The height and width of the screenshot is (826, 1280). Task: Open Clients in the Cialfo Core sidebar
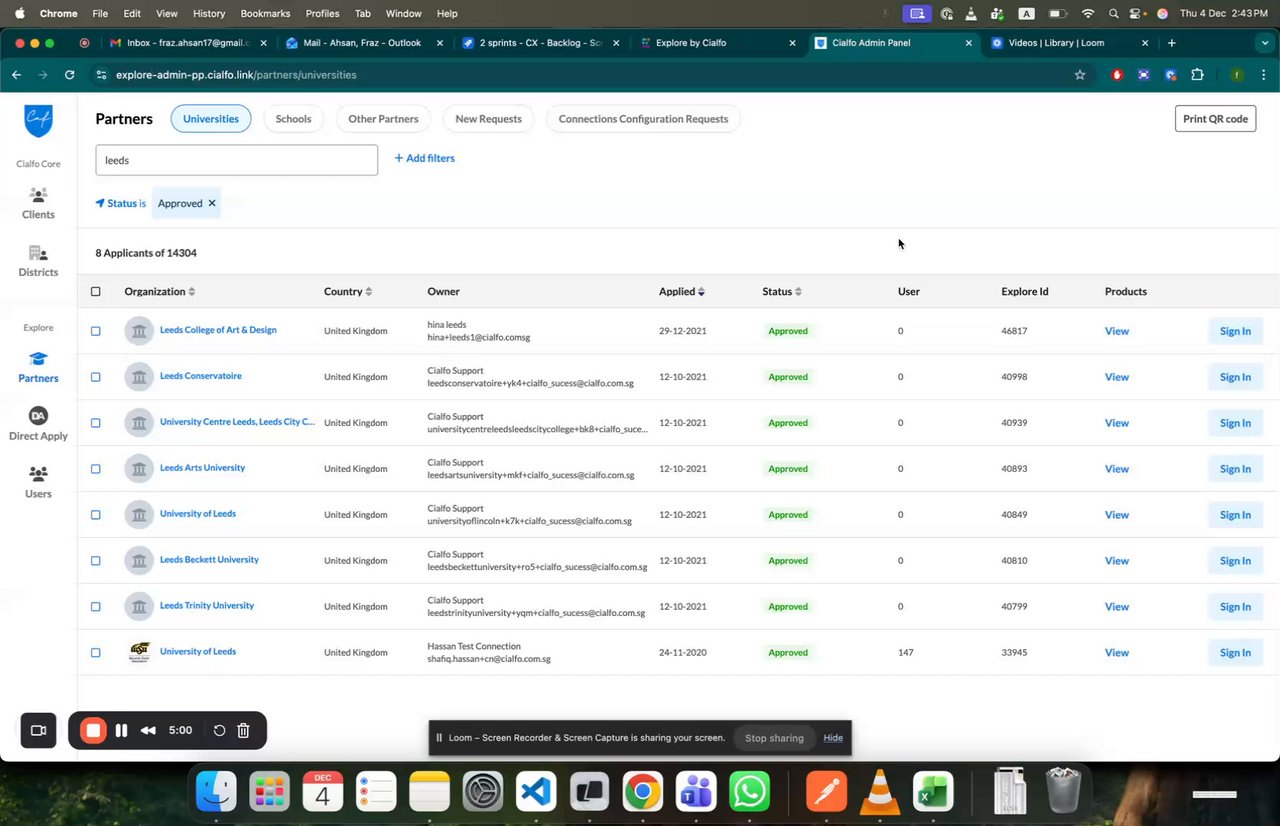38,203
